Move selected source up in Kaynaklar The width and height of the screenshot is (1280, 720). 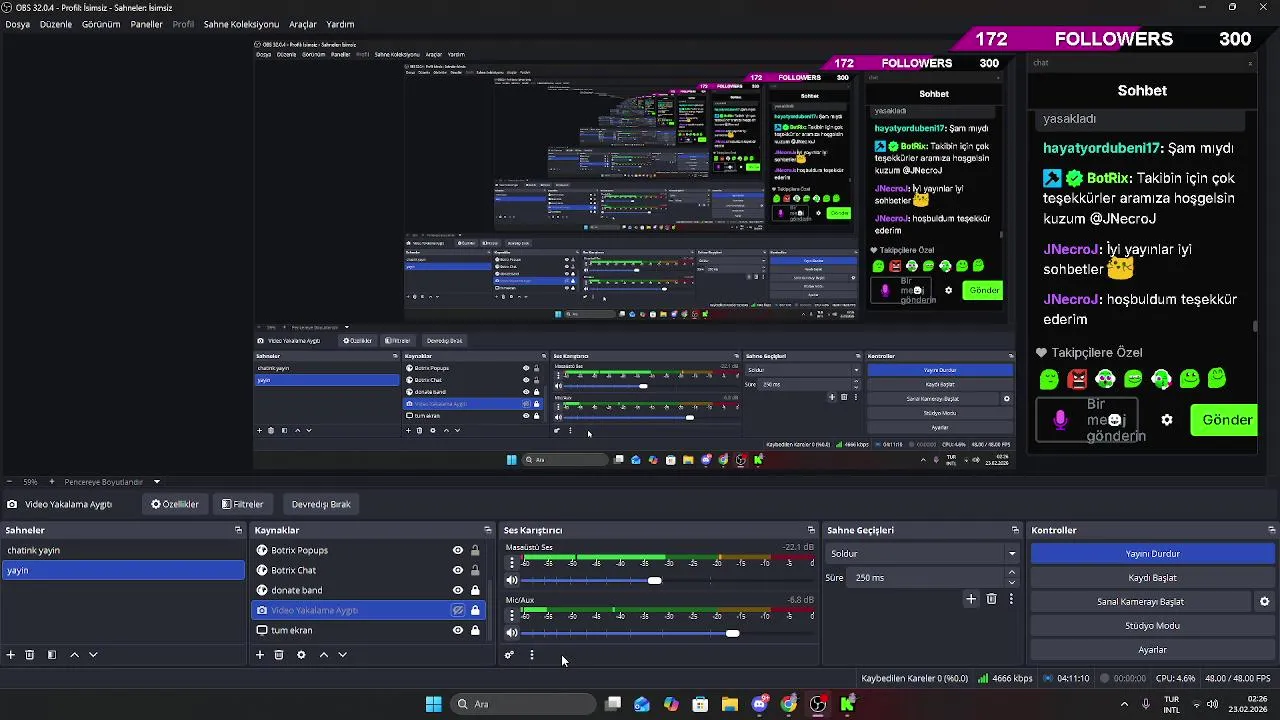coord(323,655)
